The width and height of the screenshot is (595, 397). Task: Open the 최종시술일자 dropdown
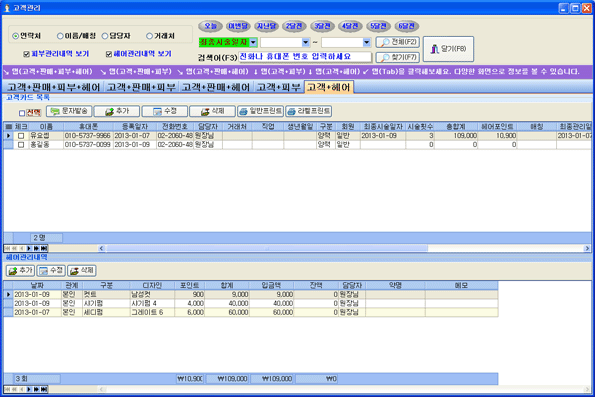(253, 42)
